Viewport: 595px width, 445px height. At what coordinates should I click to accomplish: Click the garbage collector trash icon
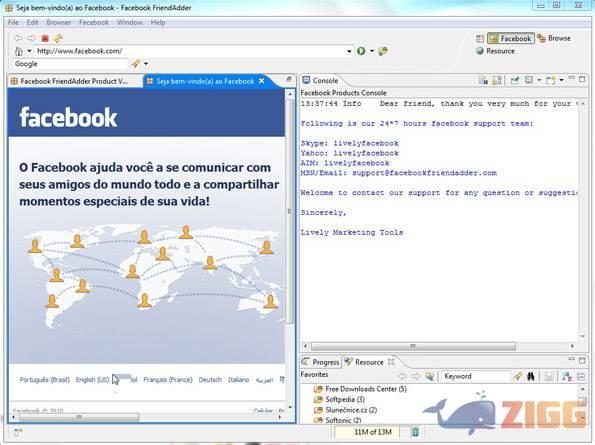point(416,432)
